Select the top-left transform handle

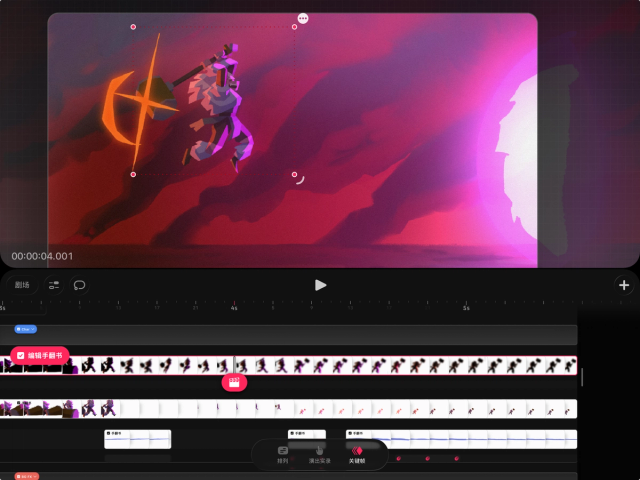(x=133, y=27)
